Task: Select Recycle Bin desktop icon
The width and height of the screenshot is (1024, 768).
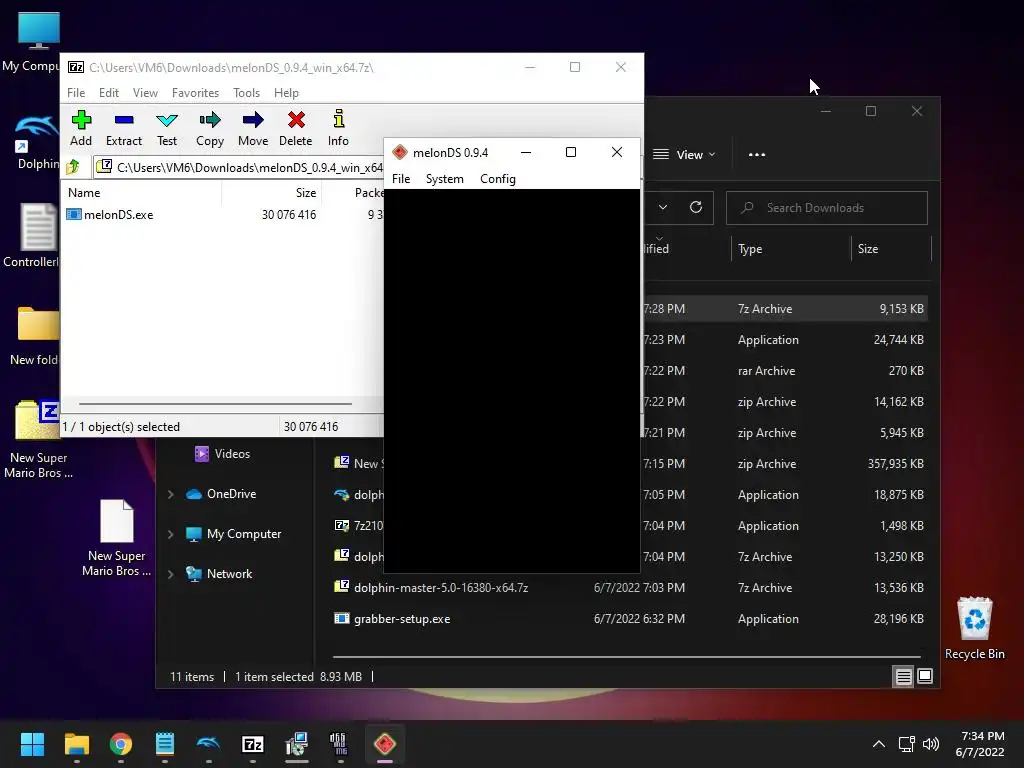Action: pyautogui.click(x=974, y=628)
